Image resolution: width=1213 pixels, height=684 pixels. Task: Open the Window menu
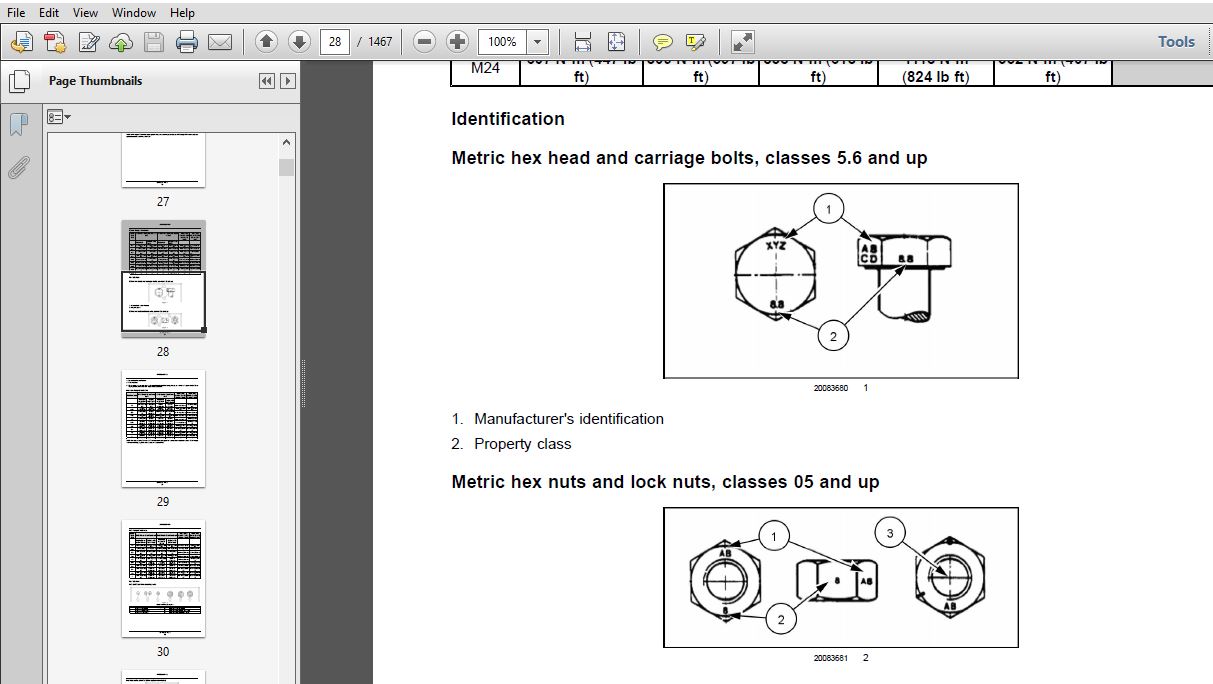tap(134, 13)
